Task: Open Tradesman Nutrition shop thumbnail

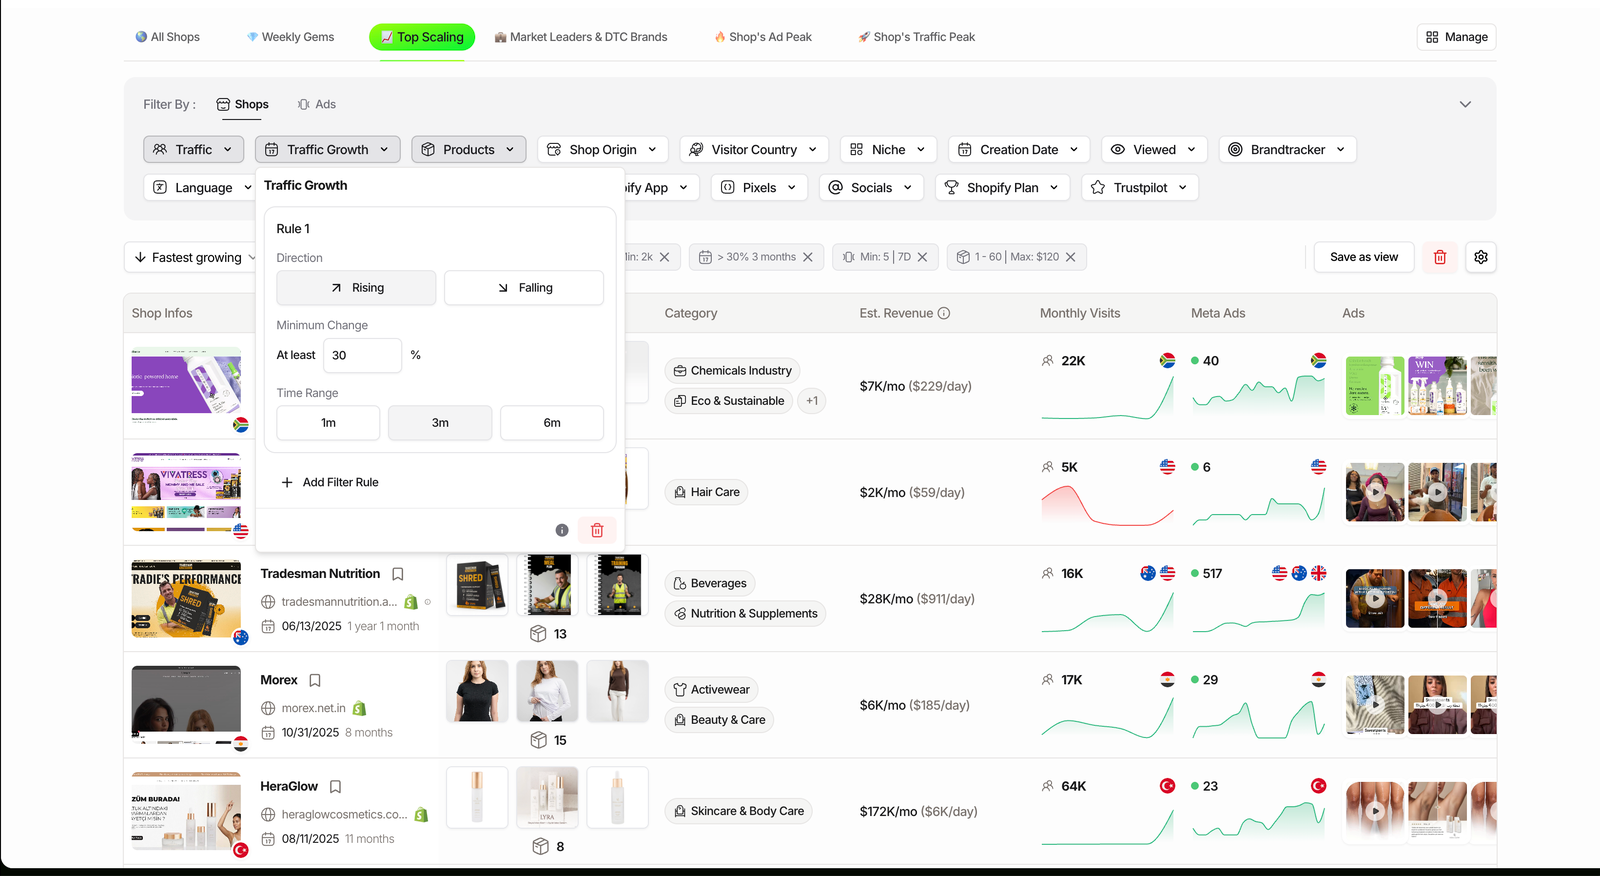Action: pyautogui.click(x=187, y=599)
